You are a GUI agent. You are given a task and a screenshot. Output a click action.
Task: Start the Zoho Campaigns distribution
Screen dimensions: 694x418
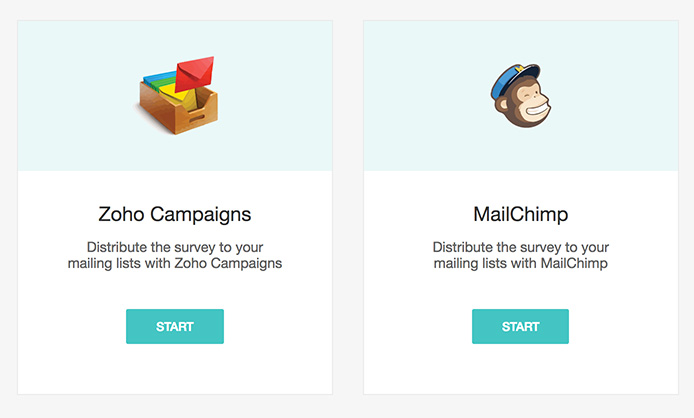(175, 326)
